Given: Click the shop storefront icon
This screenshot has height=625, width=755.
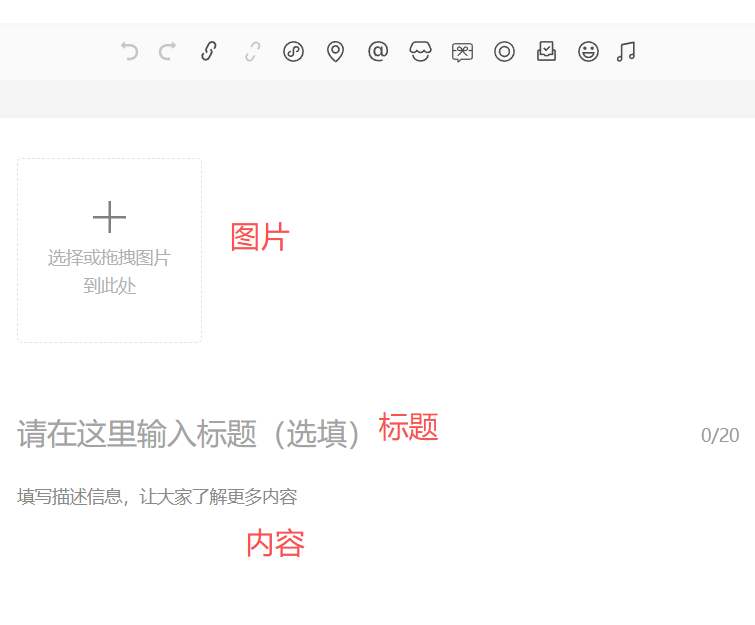Looking at the screenshot, I should pyautogui.click(x=420, y=51).
